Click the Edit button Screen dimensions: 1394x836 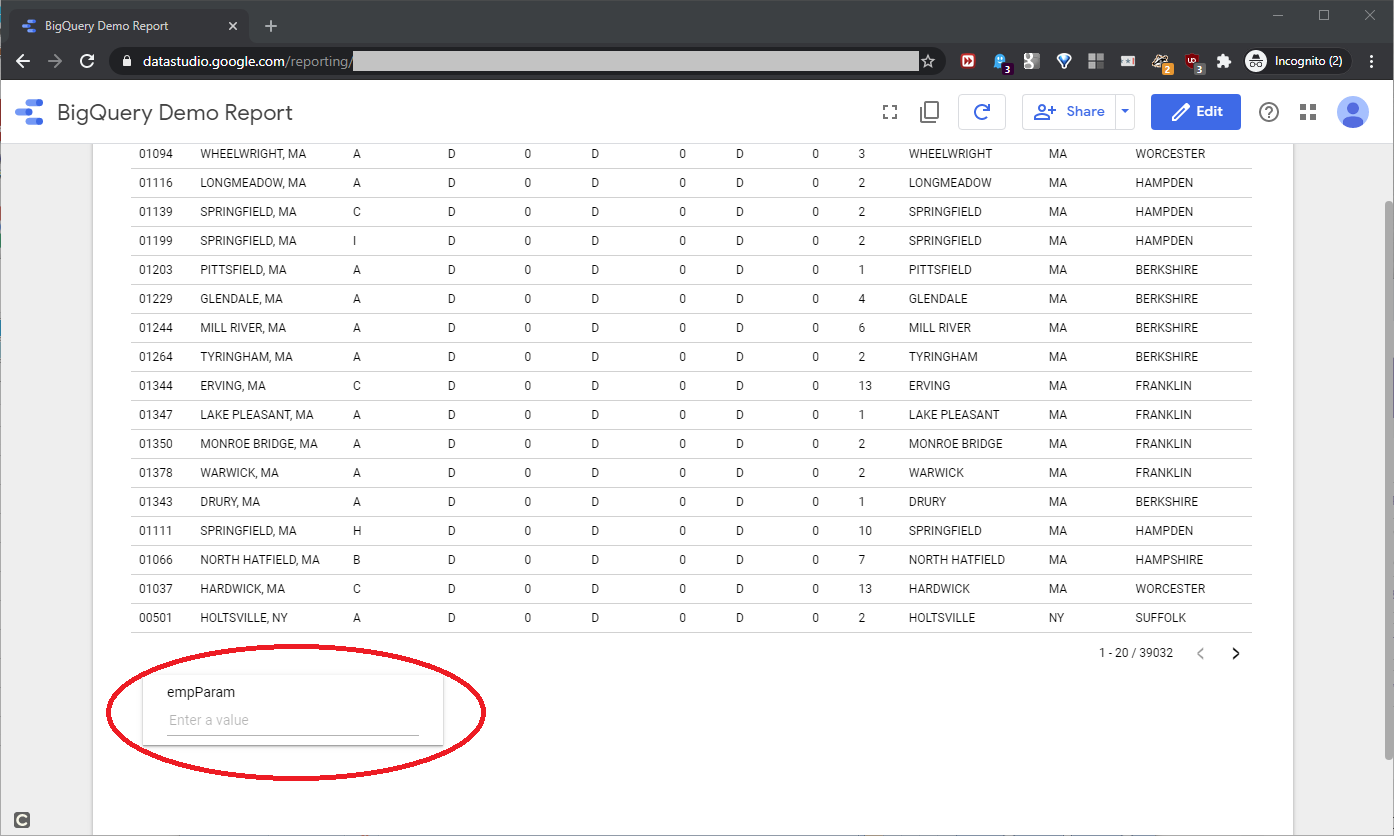pos(1196,112)
